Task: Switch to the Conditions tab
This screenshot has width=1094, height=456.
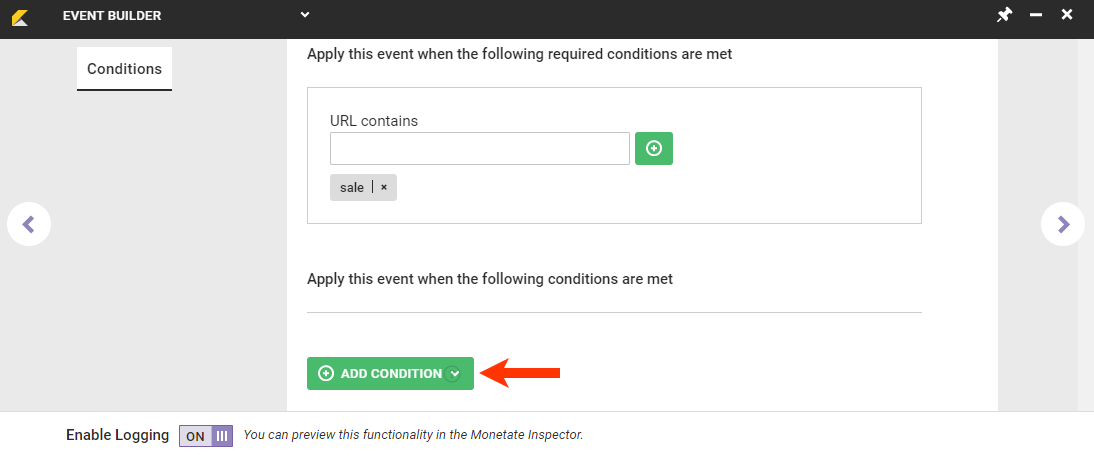Action: point(124,69)
